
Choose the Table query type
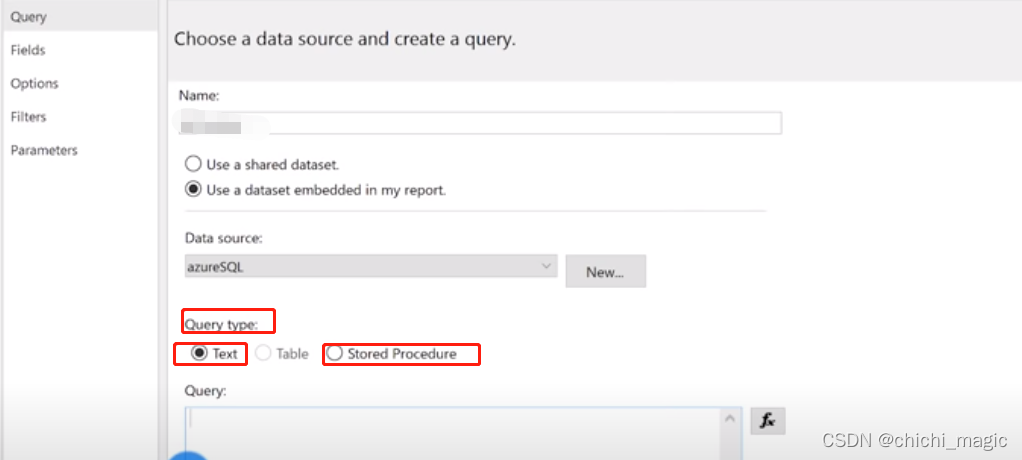click(282, 354)
